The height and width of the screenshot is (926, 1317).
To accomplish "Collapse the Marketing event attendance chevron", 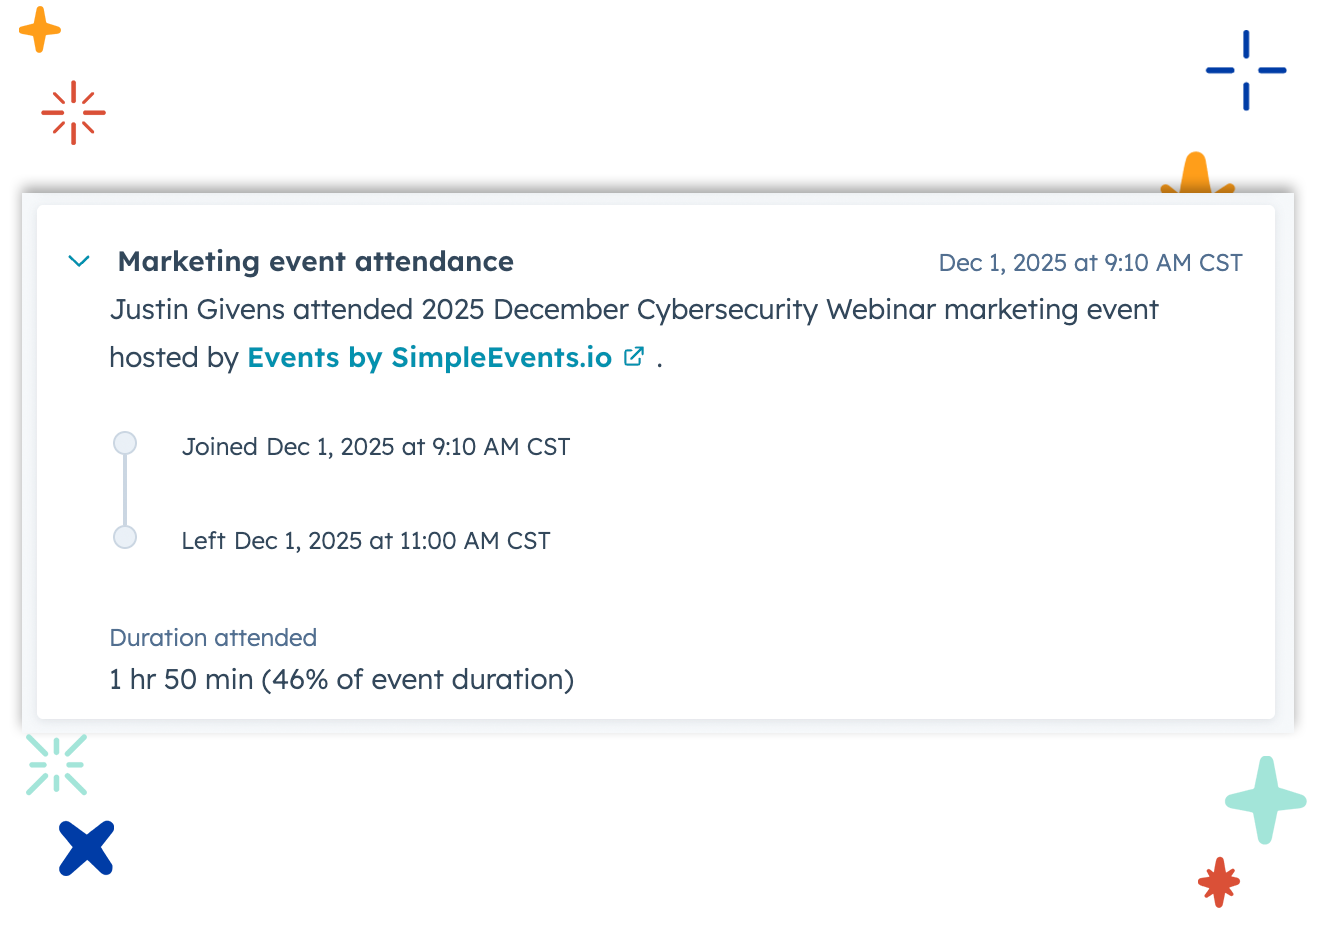I will click(x=79, y=262).
